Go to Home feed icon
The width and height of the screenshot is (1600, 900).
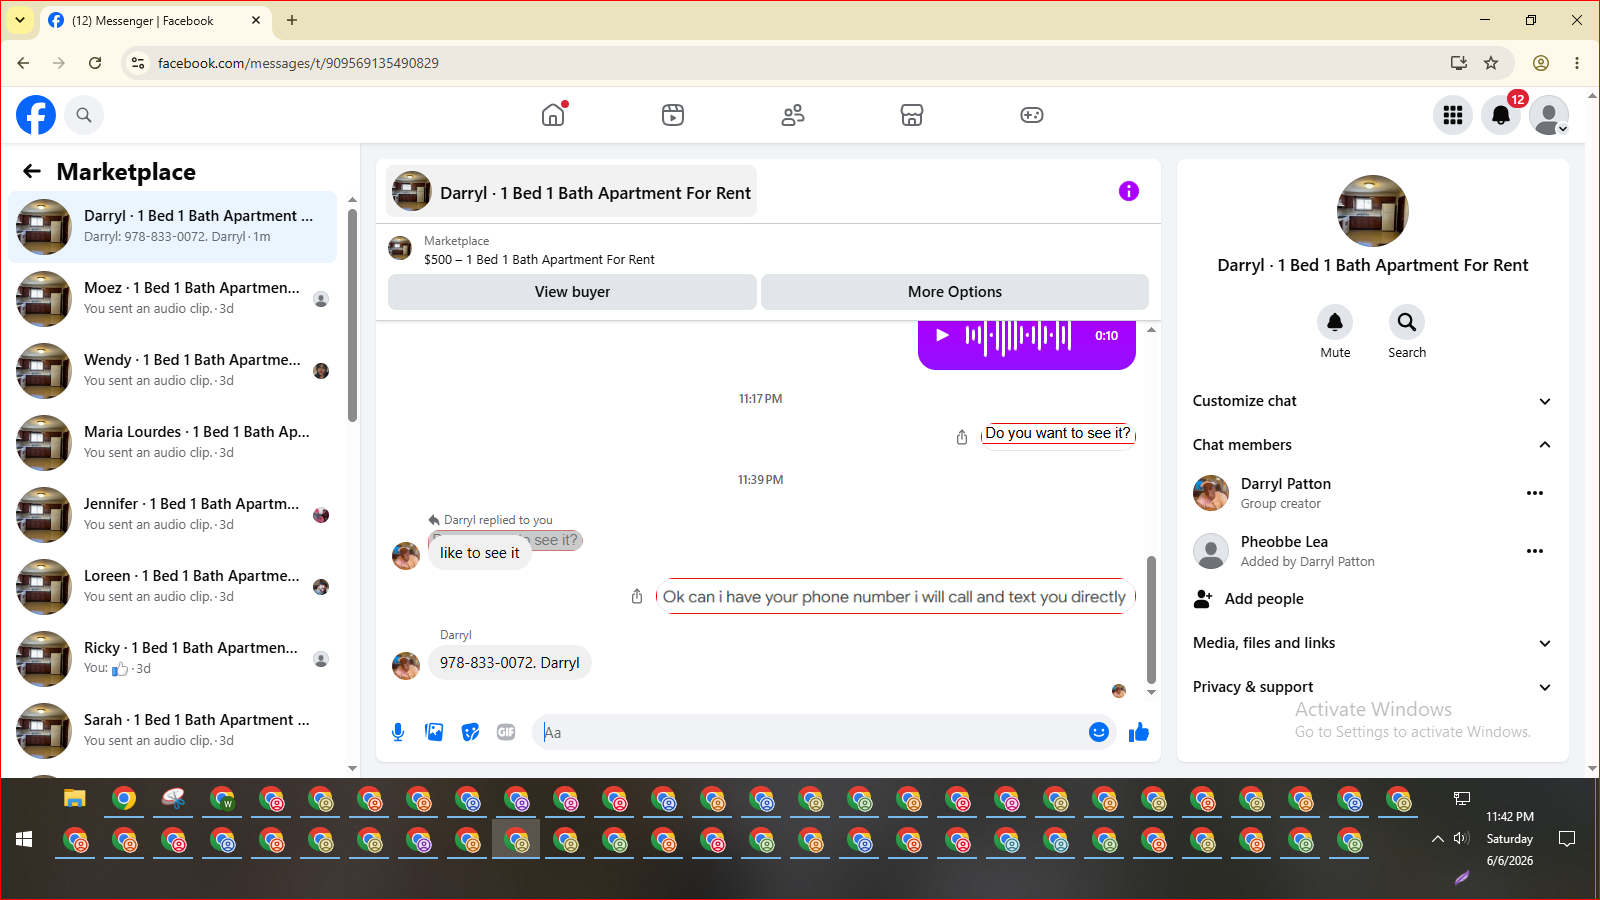tap(553, 115)
